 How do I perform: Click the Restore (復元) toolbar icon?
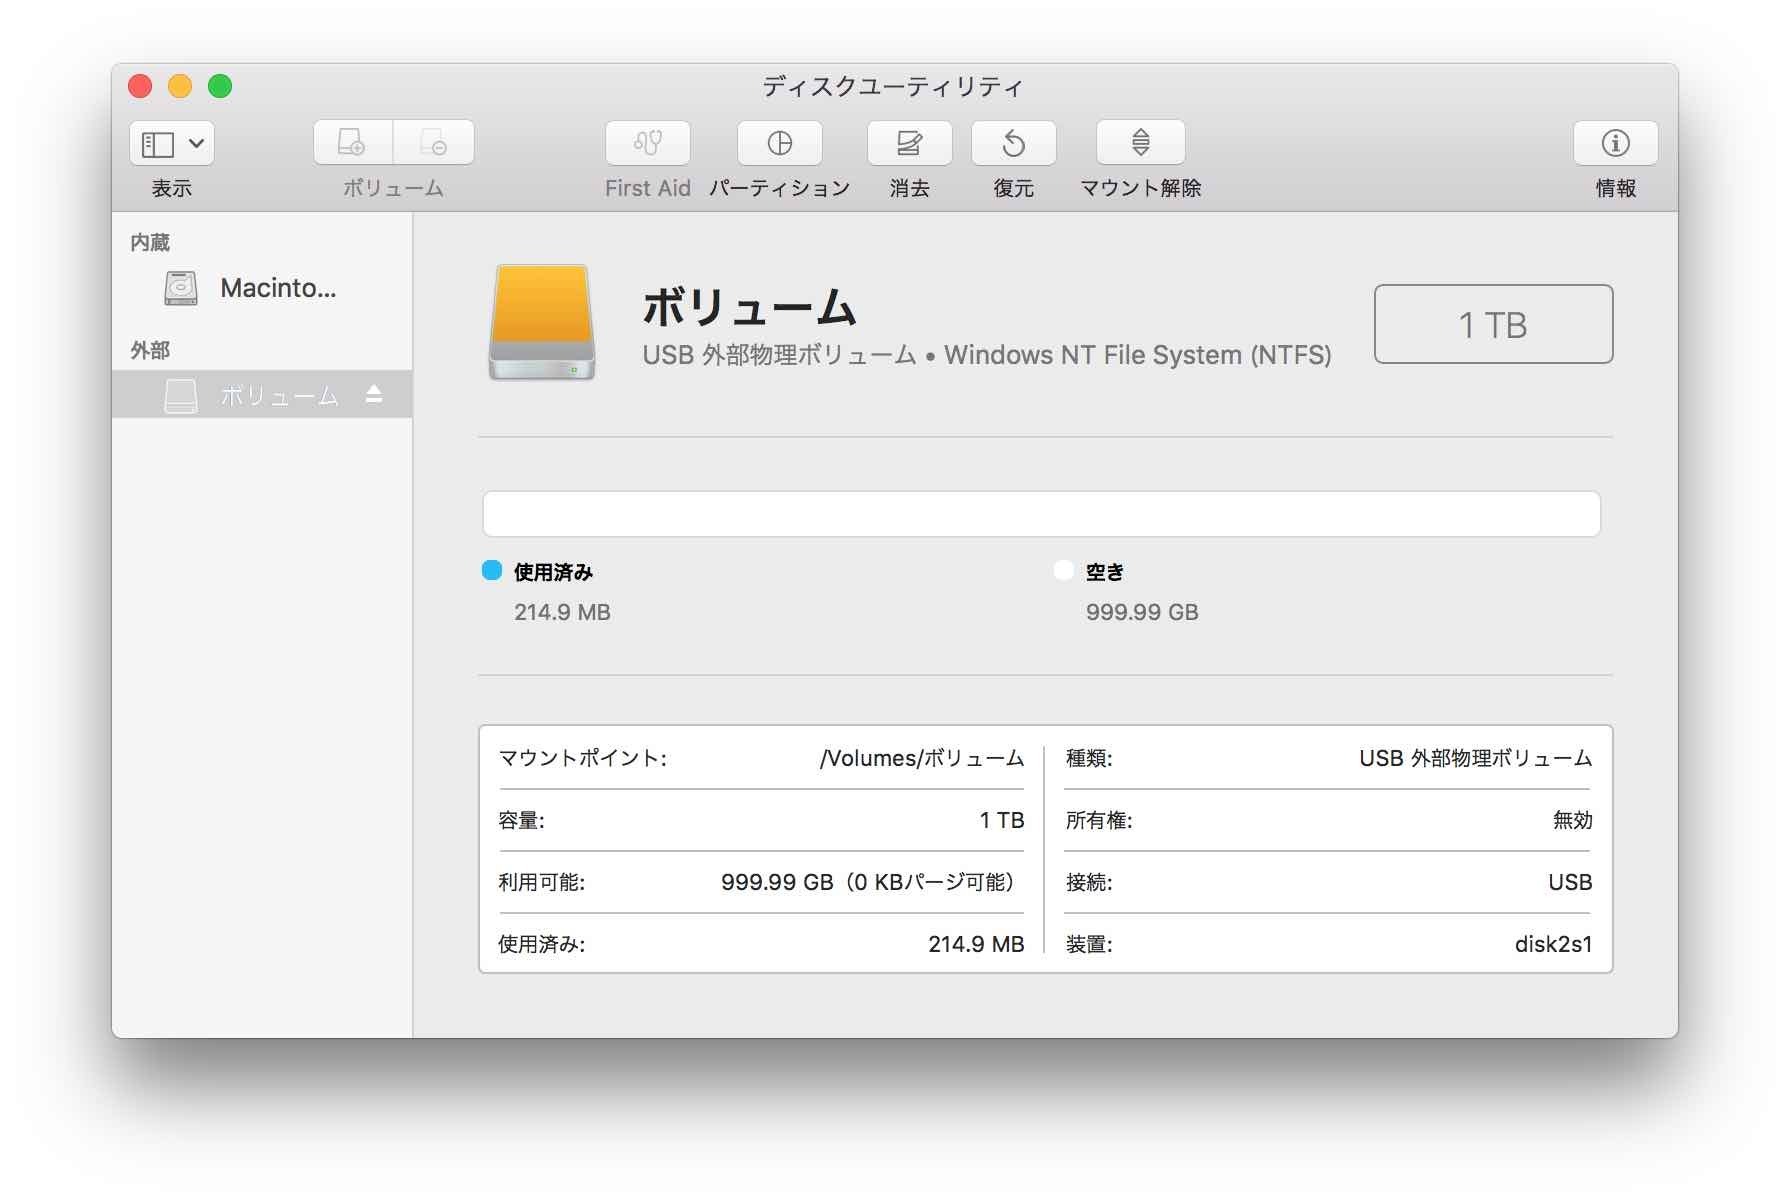(x=1014, y=143)
